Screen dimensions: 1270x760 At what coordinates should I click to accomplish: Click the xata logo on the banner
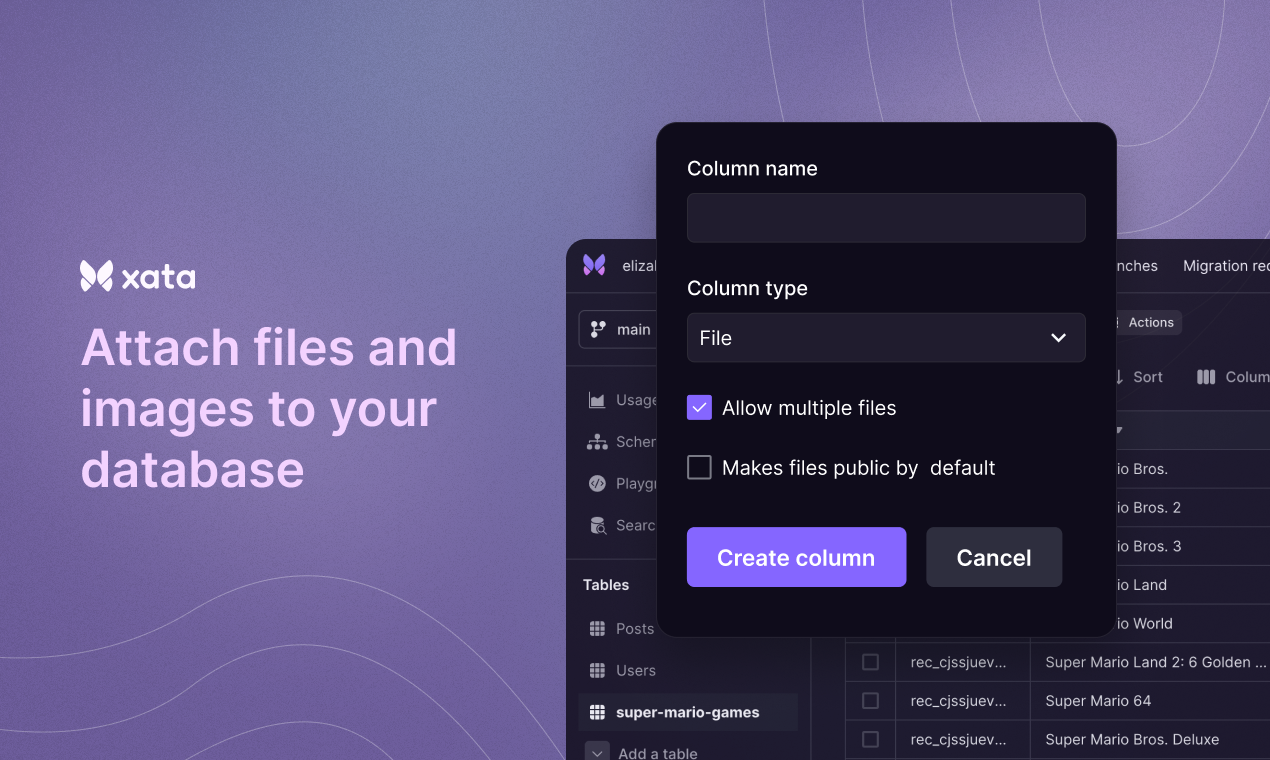(x=138, y=276)
